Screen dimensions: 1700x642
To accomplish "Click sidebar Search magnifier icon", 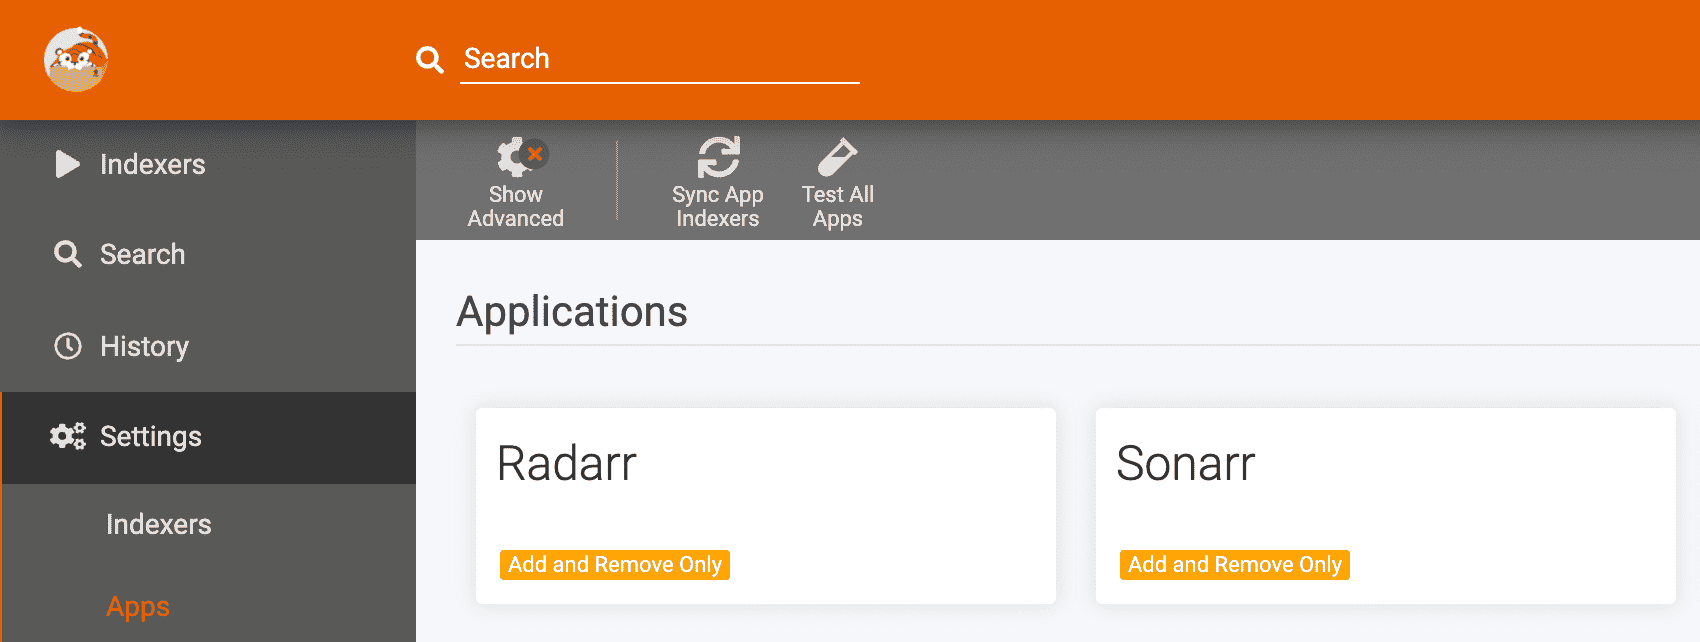I will coord(68,254).
